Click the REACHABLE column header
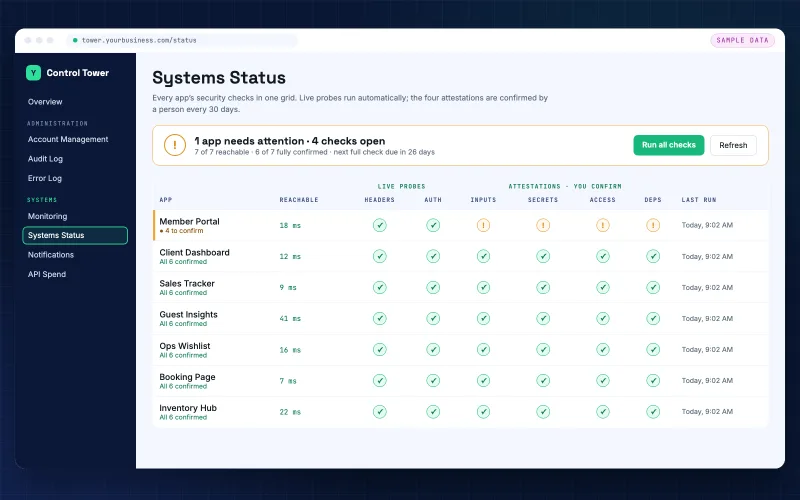The width and height of the screenshot is (800, 500). coord(299,200)
